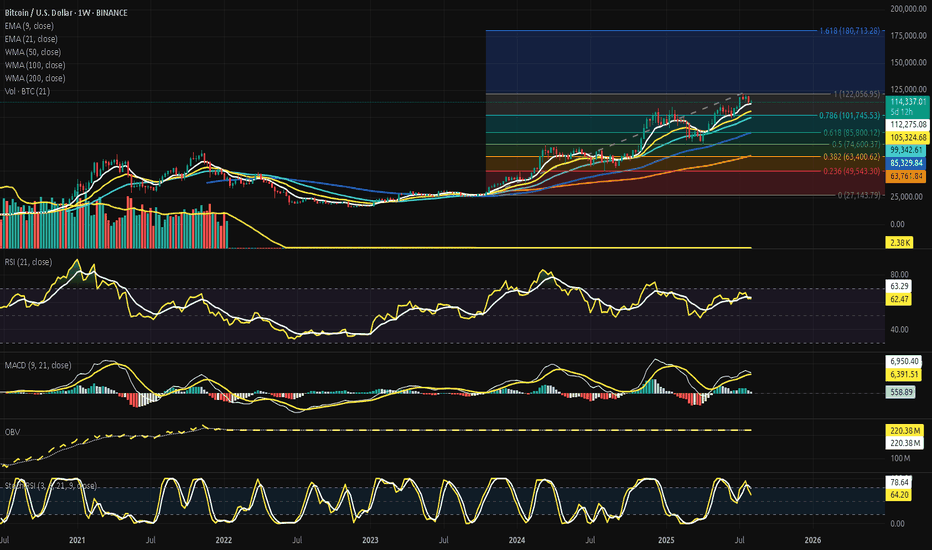Click the orange 63,761.84 price tag
This screenshot has height=550, width=932.
click(906, 176)
